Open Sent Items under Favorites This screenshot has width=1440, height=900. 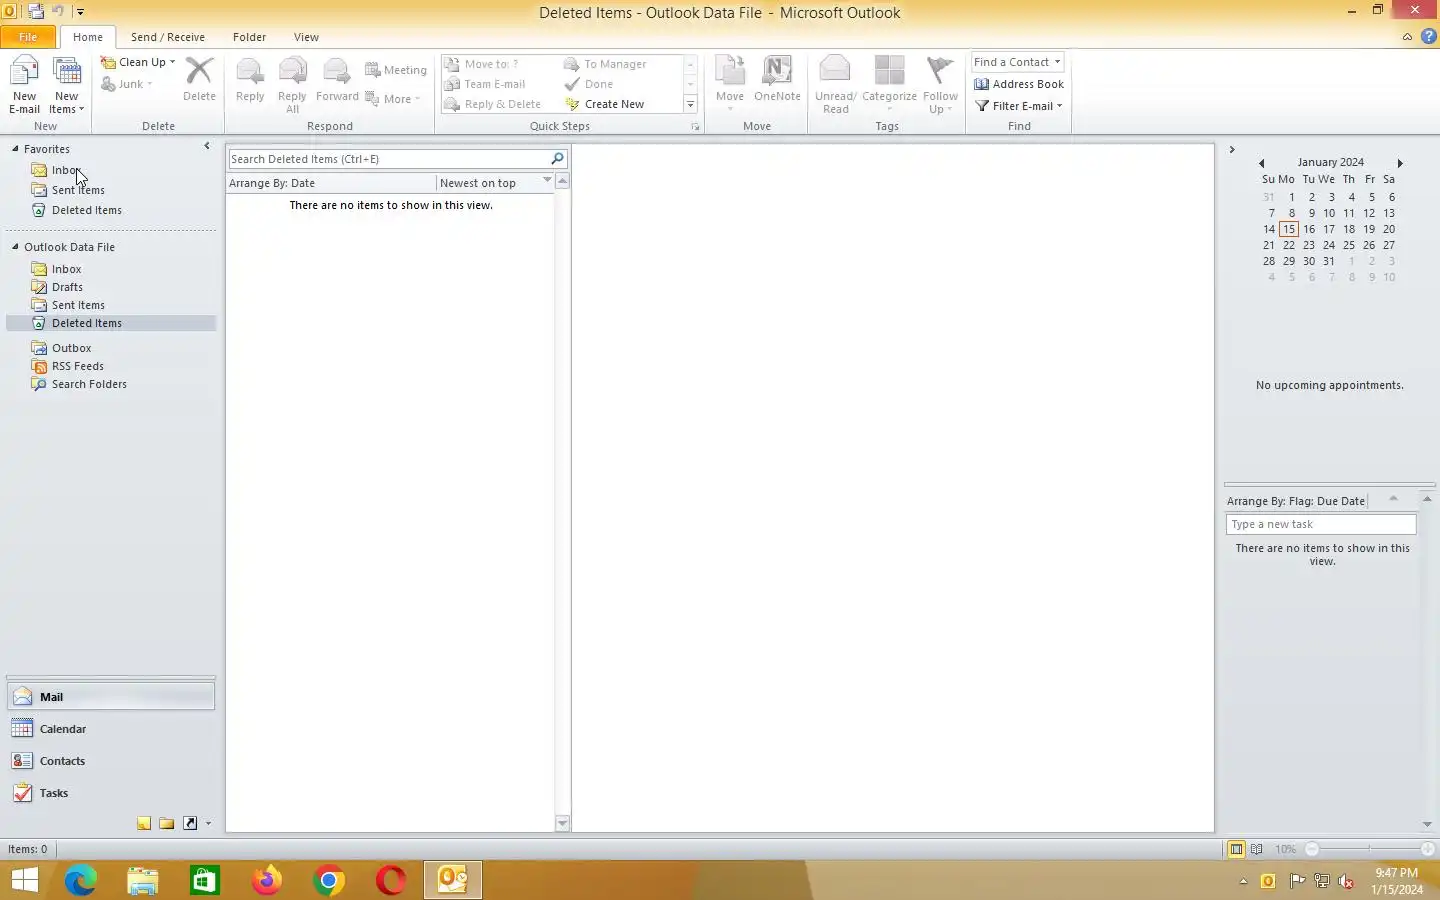tap(78, 190)
